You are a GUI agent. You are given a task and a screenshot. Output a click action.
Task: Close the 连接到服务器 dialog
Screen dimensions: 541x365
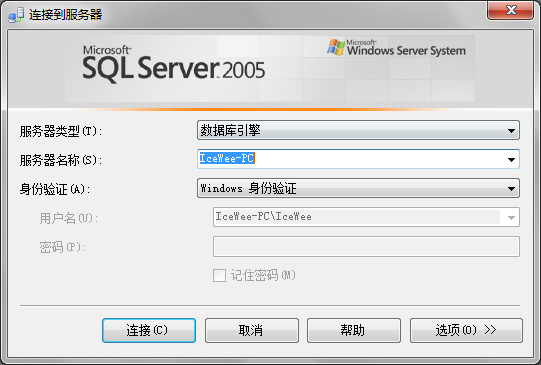pos(511,10)
